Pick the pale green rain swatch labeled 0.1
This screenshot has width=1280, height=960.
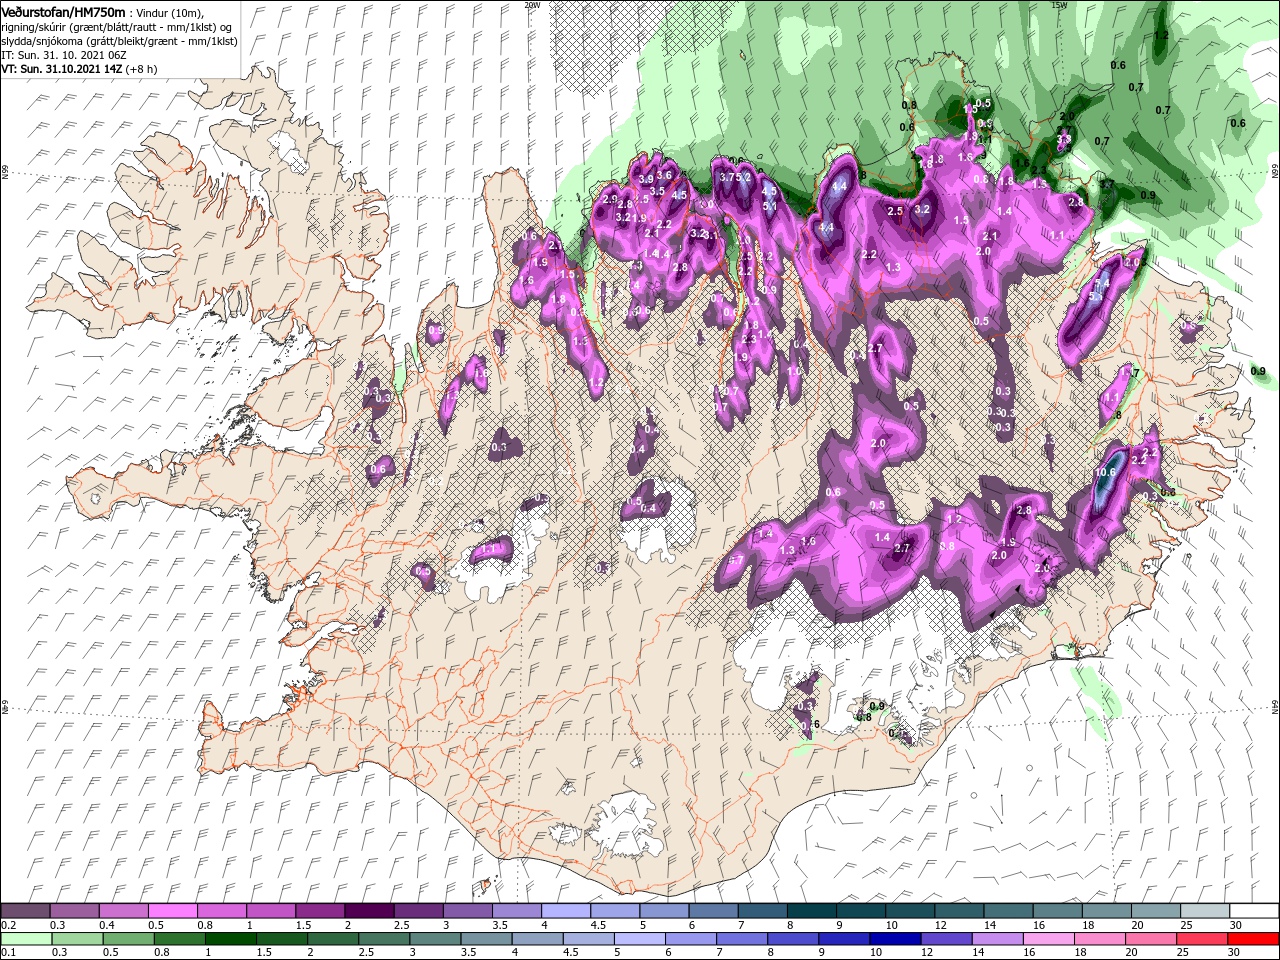26,939
